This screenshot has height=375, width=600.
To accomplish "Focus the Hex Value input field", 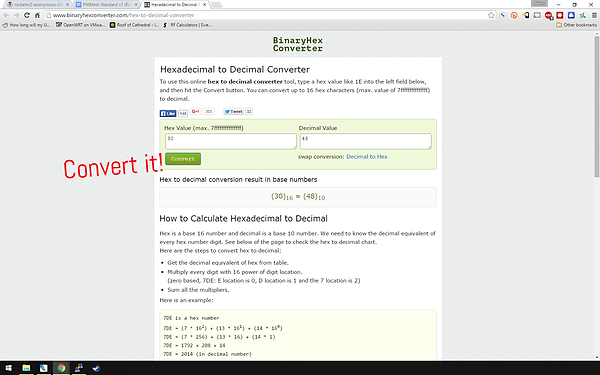I will pyautogui.click(x=231, y=141).
